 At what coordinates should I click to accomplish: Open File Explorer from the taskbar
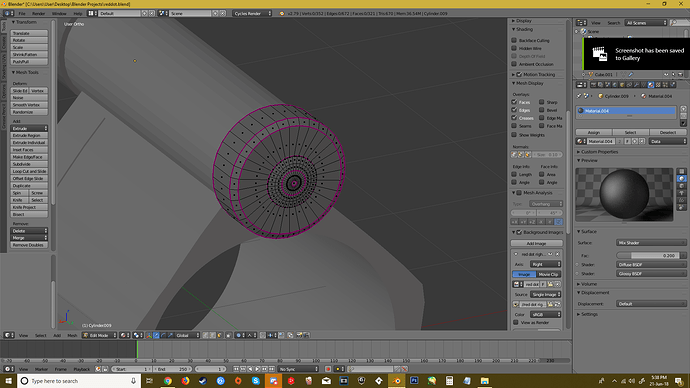click(x=484, y=381)
